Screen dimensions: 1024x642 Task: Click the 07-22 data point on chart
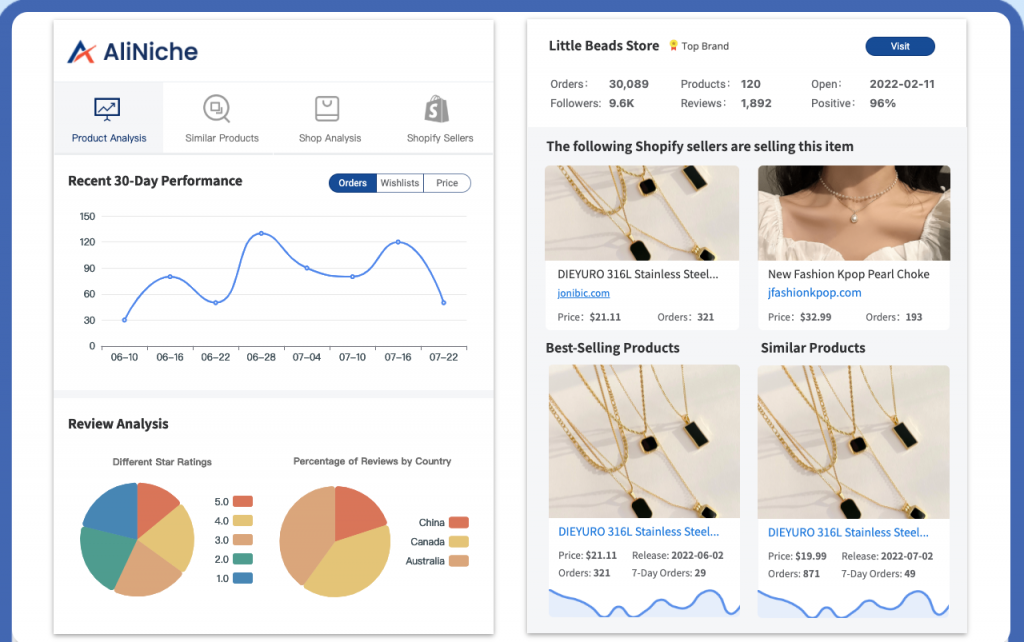tap(444, 302)
